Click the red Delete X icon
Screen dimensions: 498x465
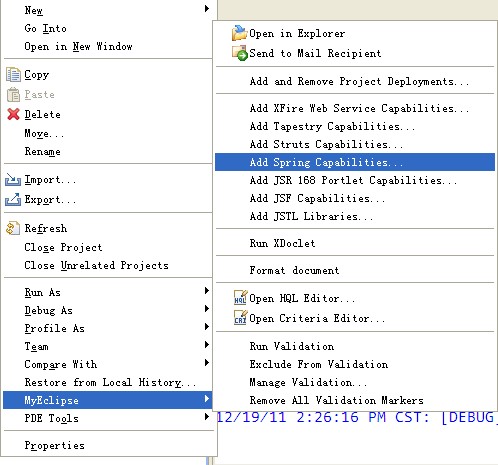13,114
